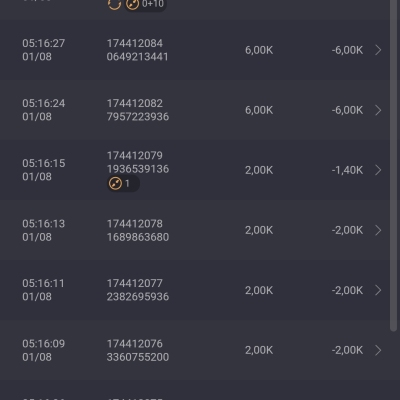
Task: Open round ID 174412078 1689863680
Action: [138, 230]
